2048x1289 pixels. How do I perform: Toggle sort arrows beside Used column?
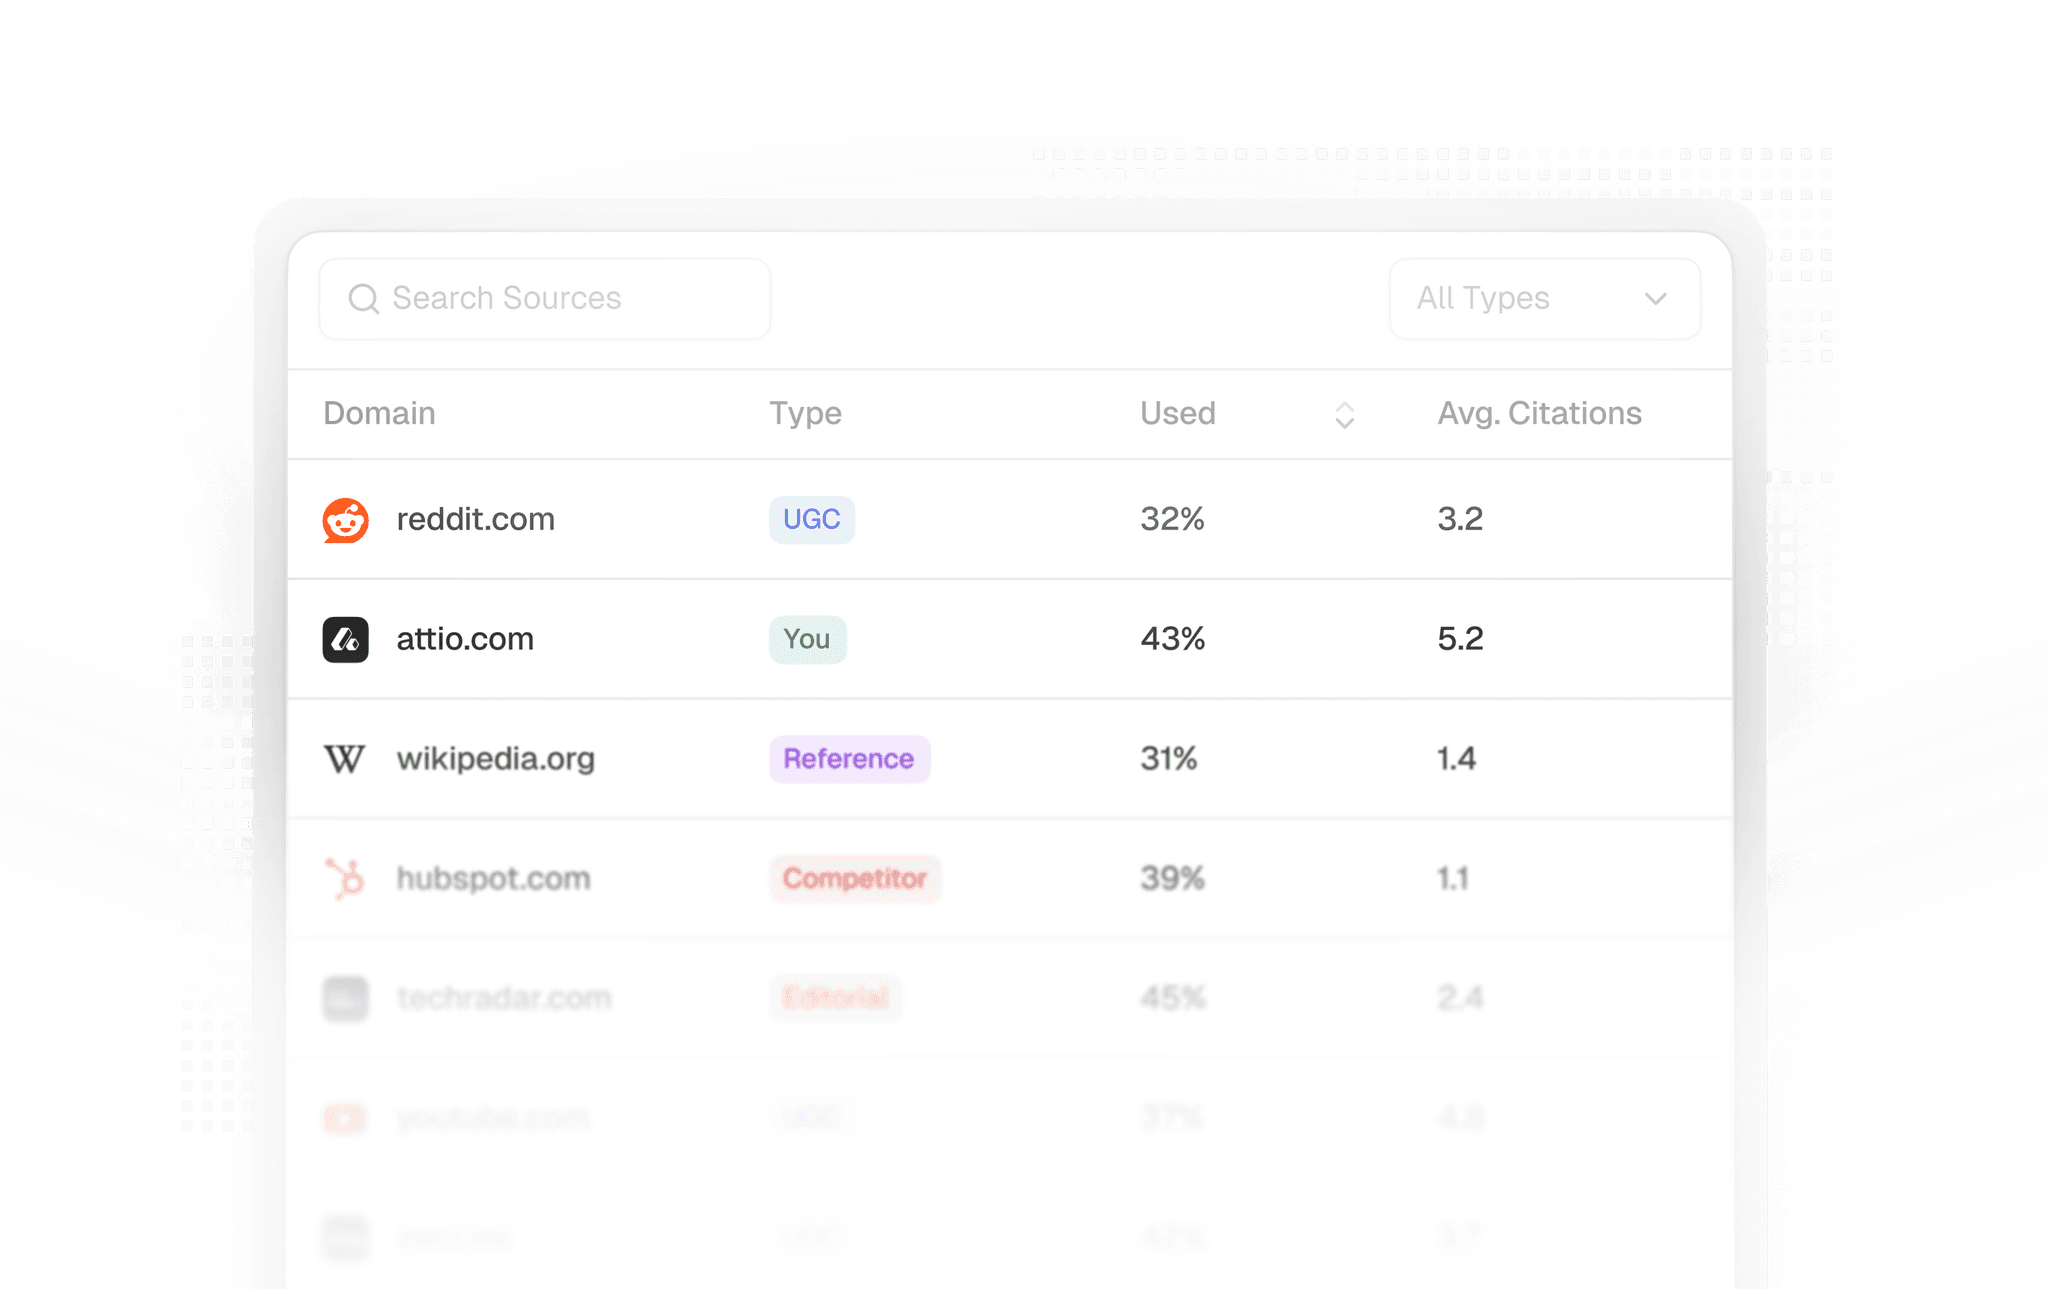[x=1345, y=415]
